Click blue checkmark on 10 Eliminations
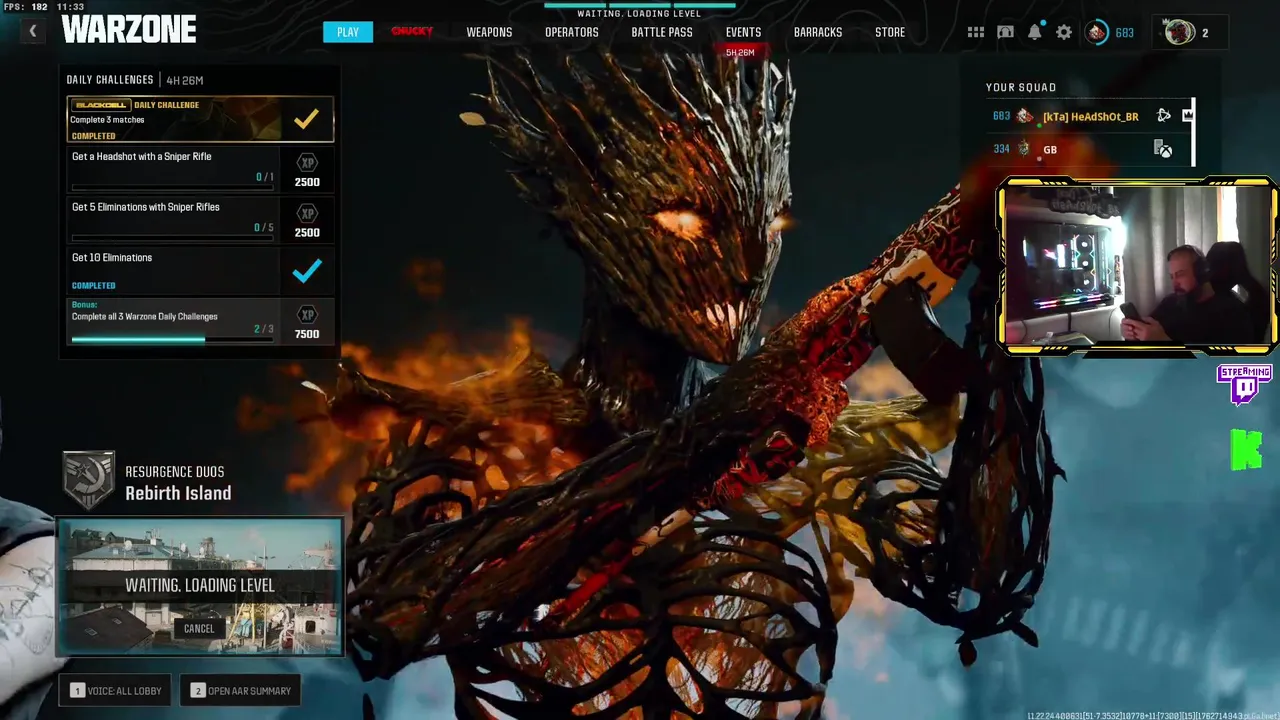 pos(307,270)
